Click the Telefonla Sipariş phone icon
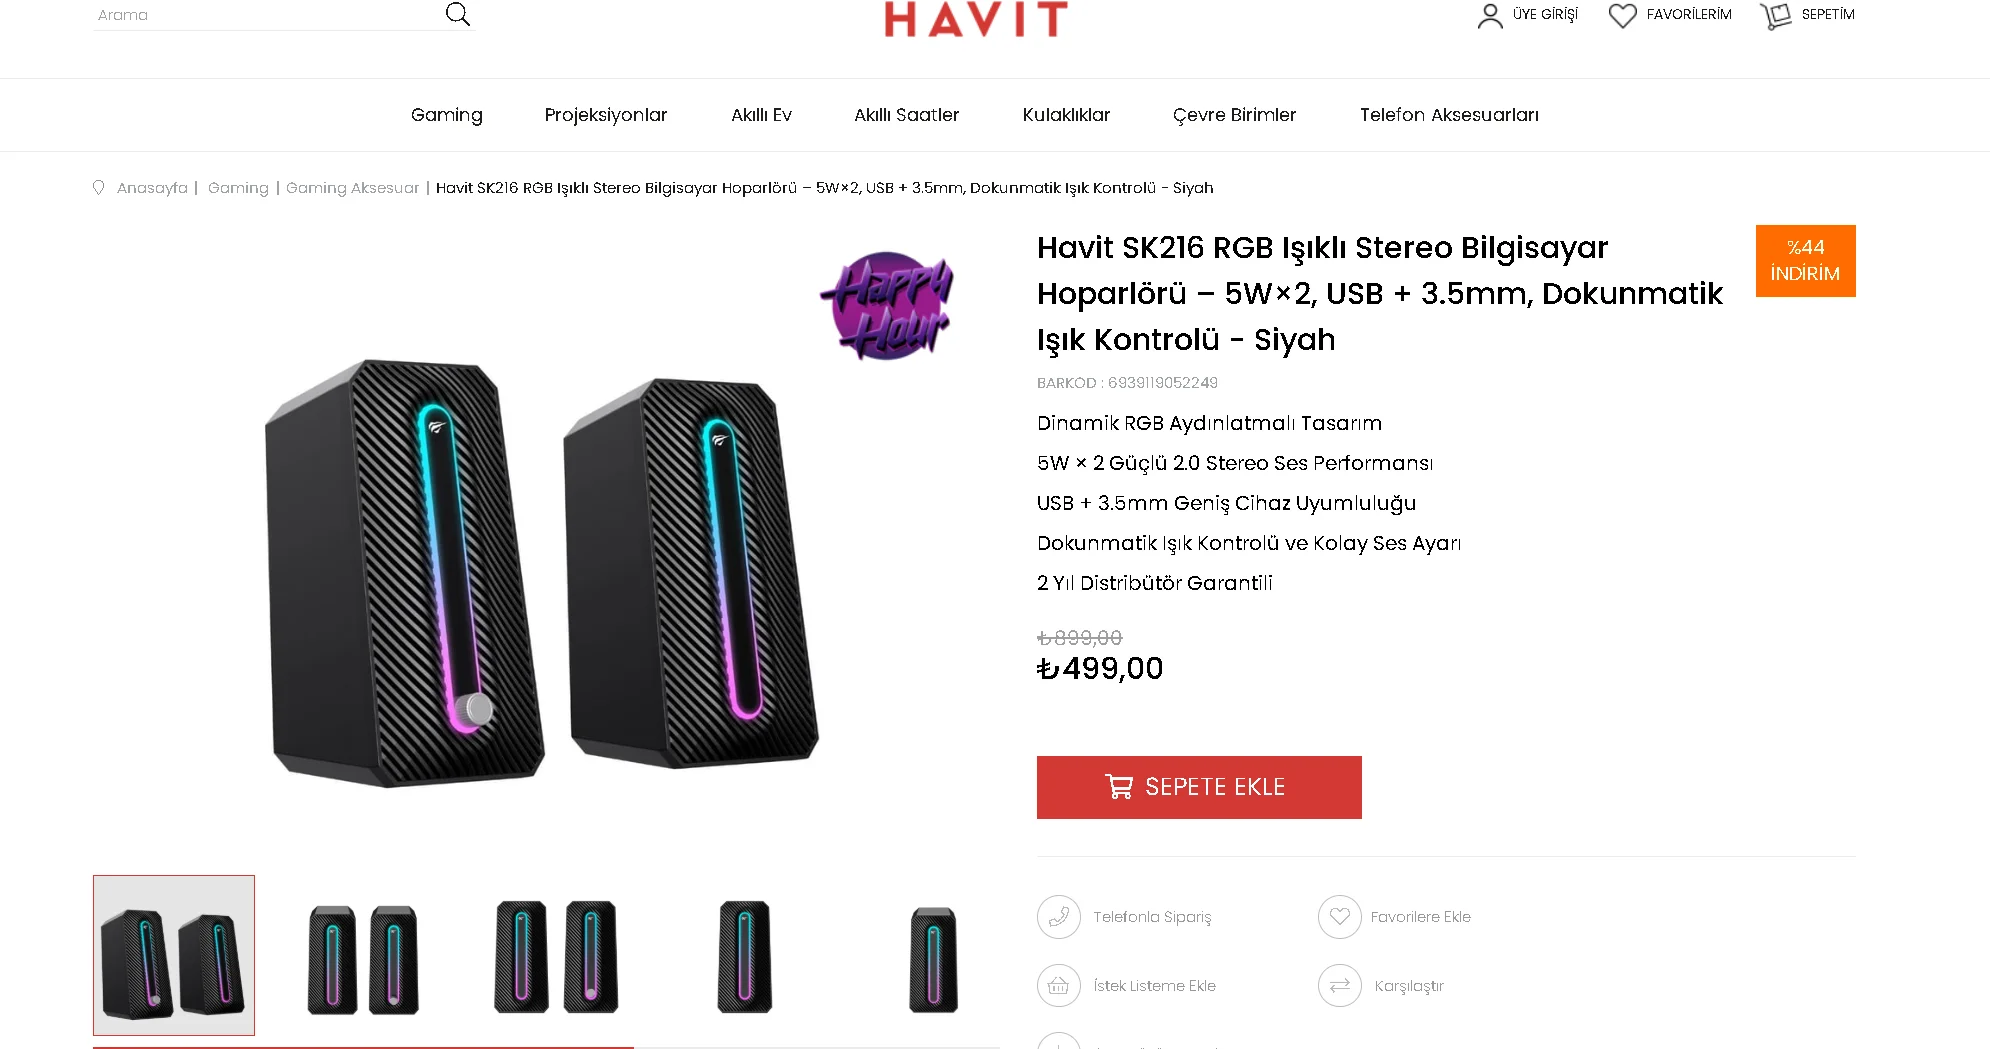Image resolution: width=1990 pixels, height=1049 pixels. (1059, 917)
